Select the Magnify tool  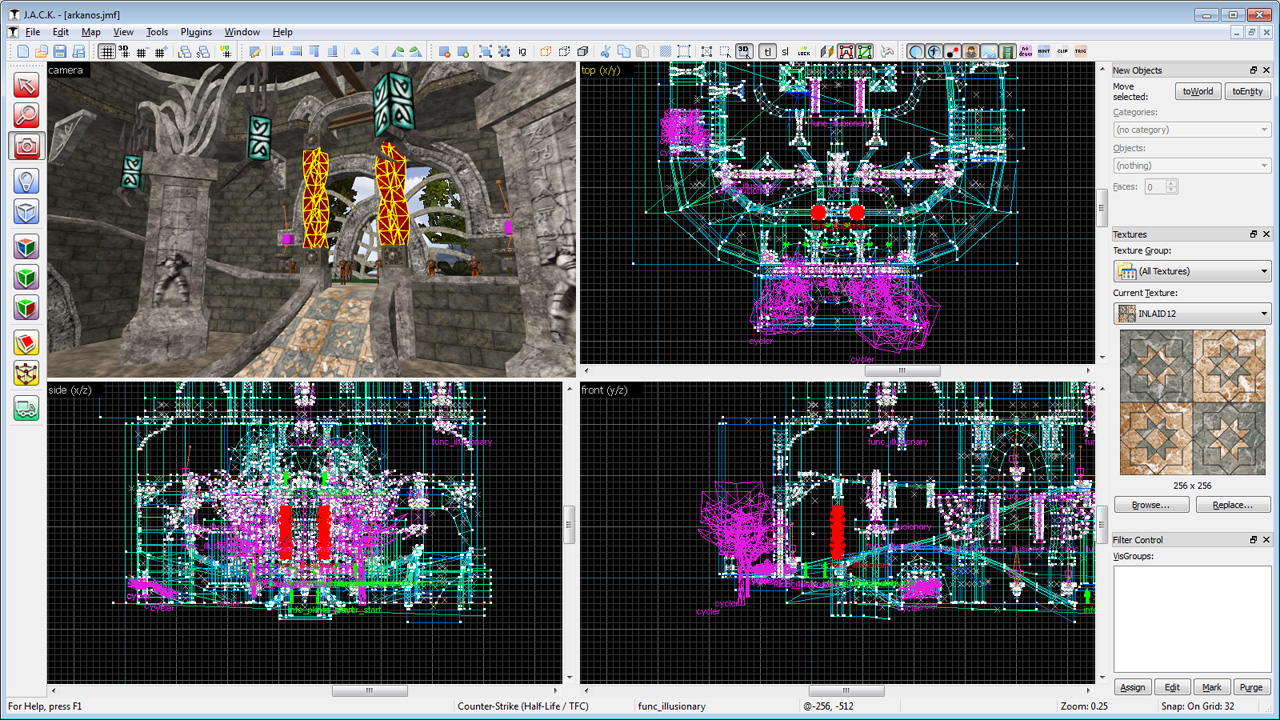click(x=26, y=115)
